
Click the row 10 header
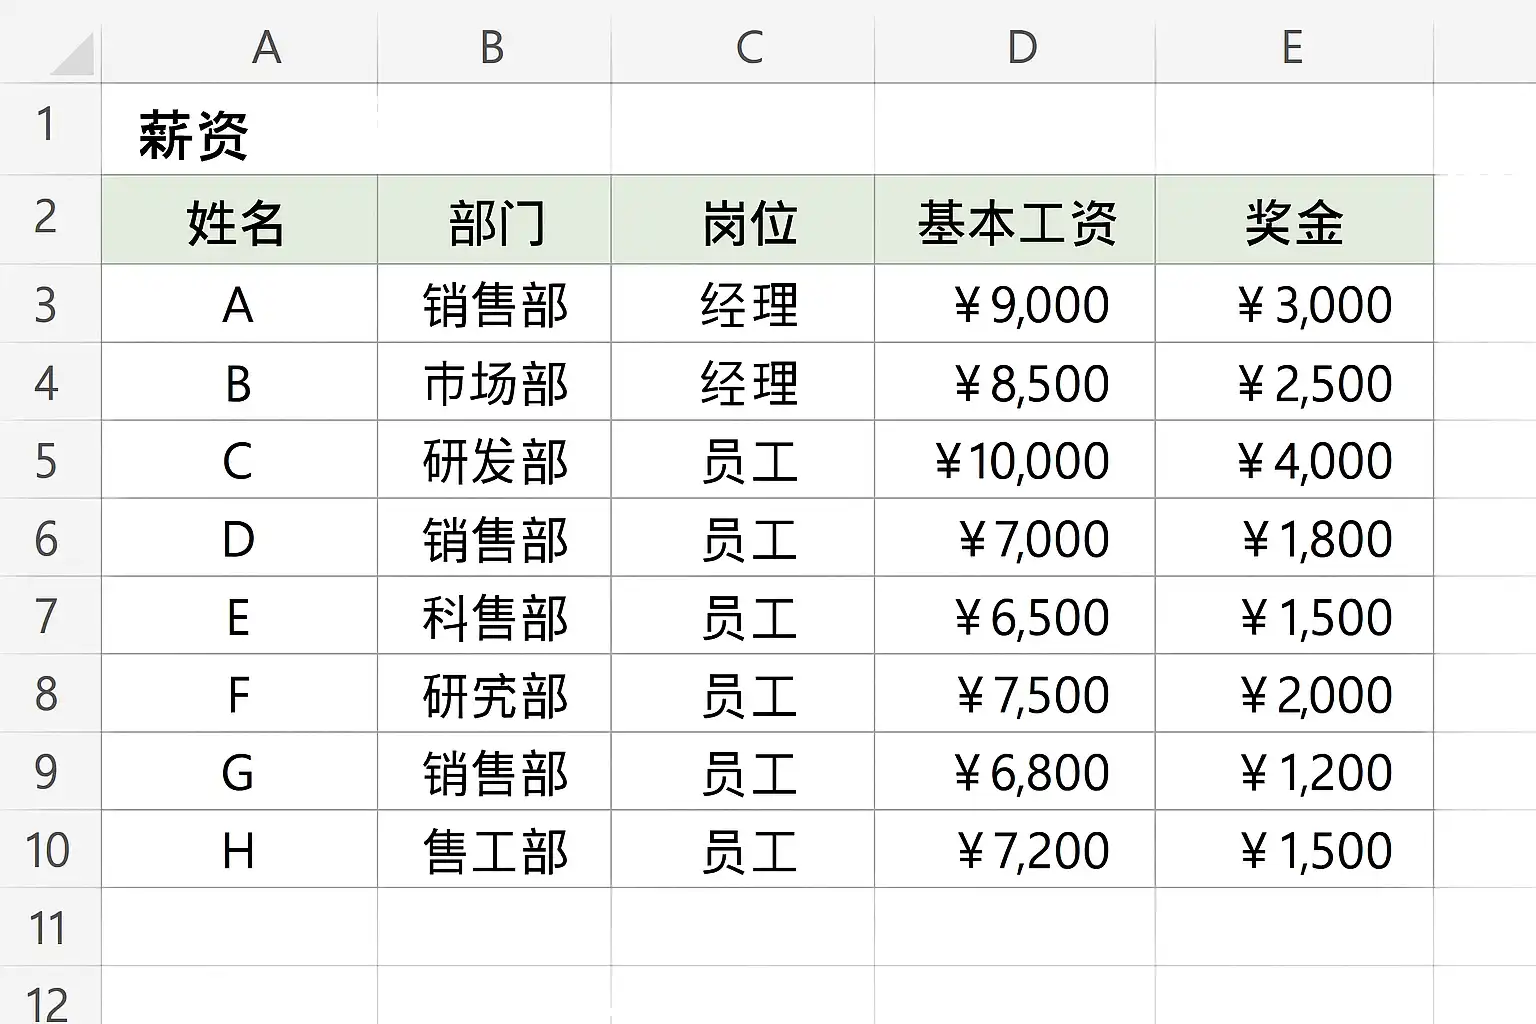(x=46, y=850)
